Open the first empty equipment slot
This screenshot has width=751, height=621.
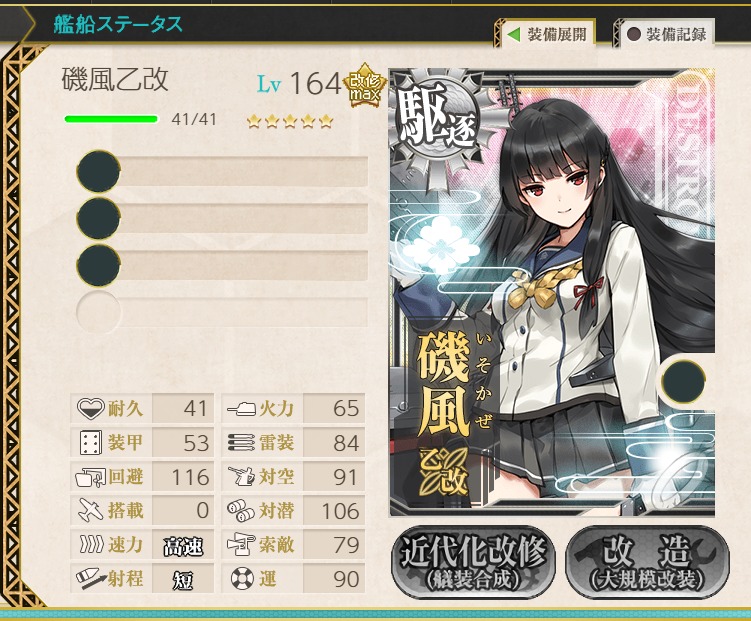click(222, 171)
